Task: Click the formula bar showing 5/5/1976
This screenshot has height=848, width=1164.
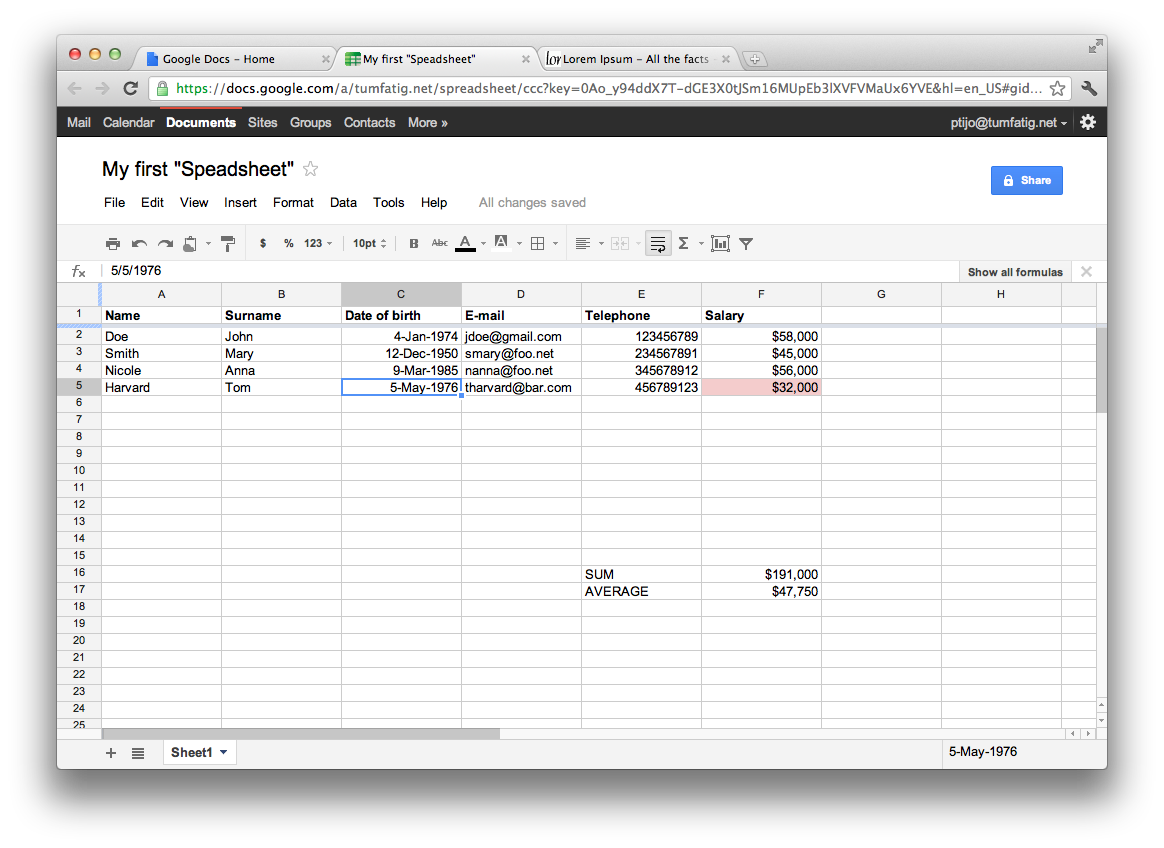Action: click(531, 271)
